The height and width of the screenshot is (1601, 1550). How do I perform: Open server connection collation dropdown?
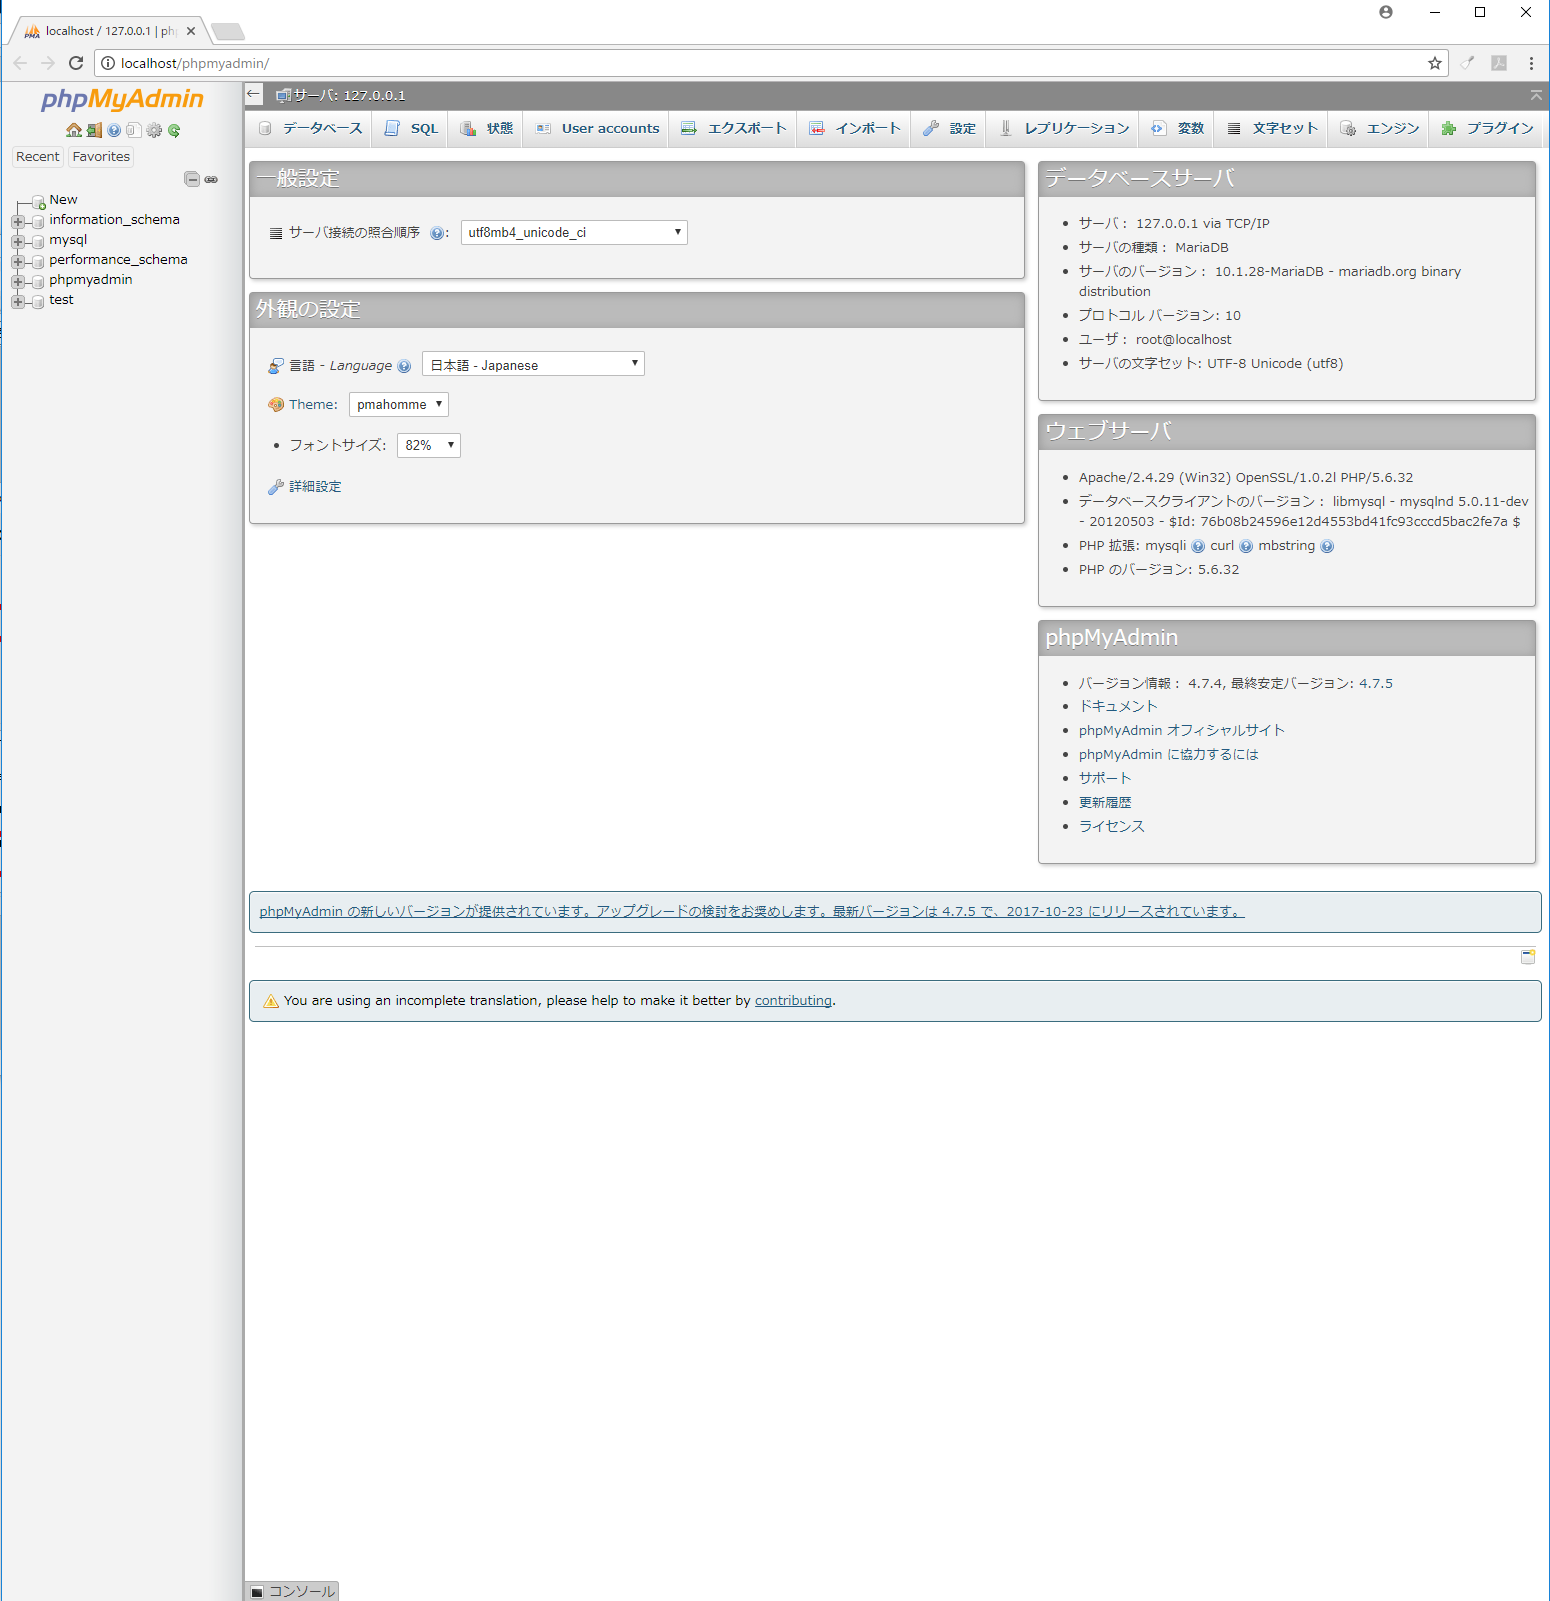[x=574, y=232]
